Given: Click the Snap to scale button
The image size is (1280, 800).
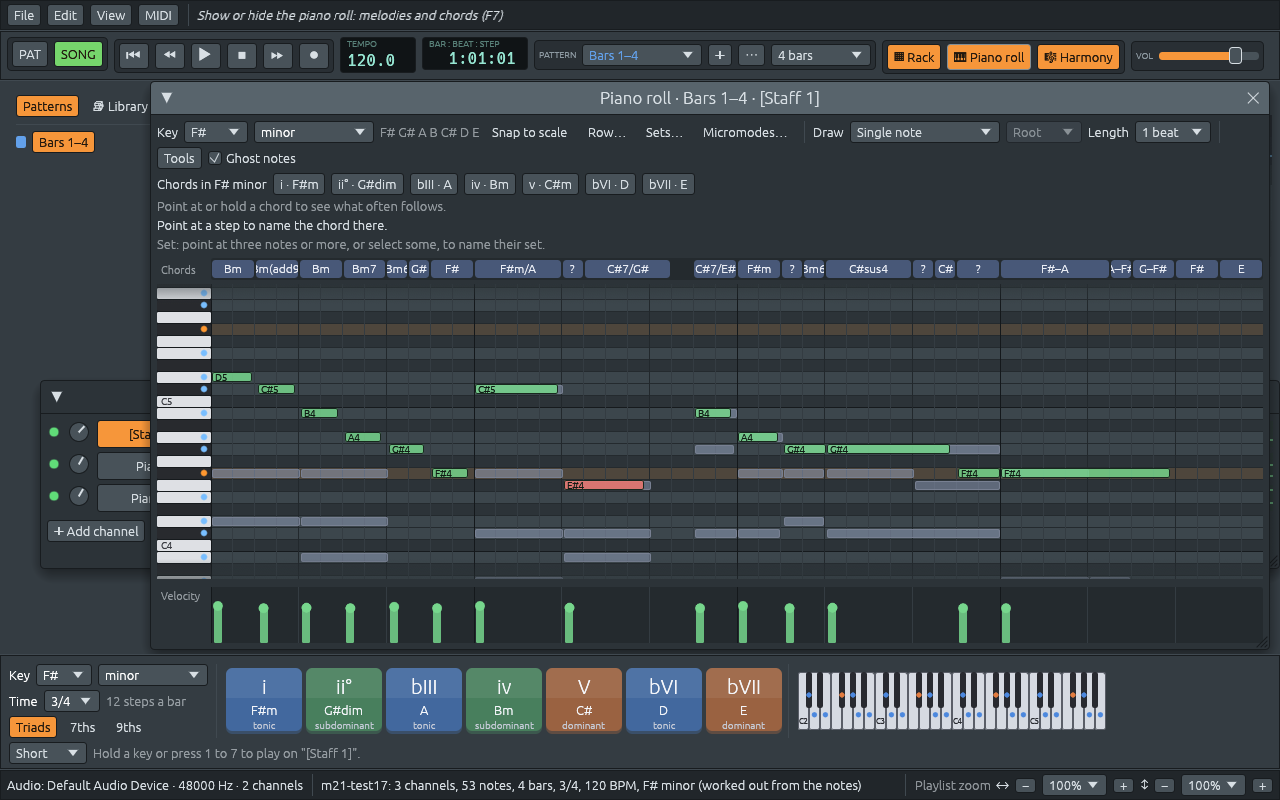Looking at the screenshot, I should [529, 132].
